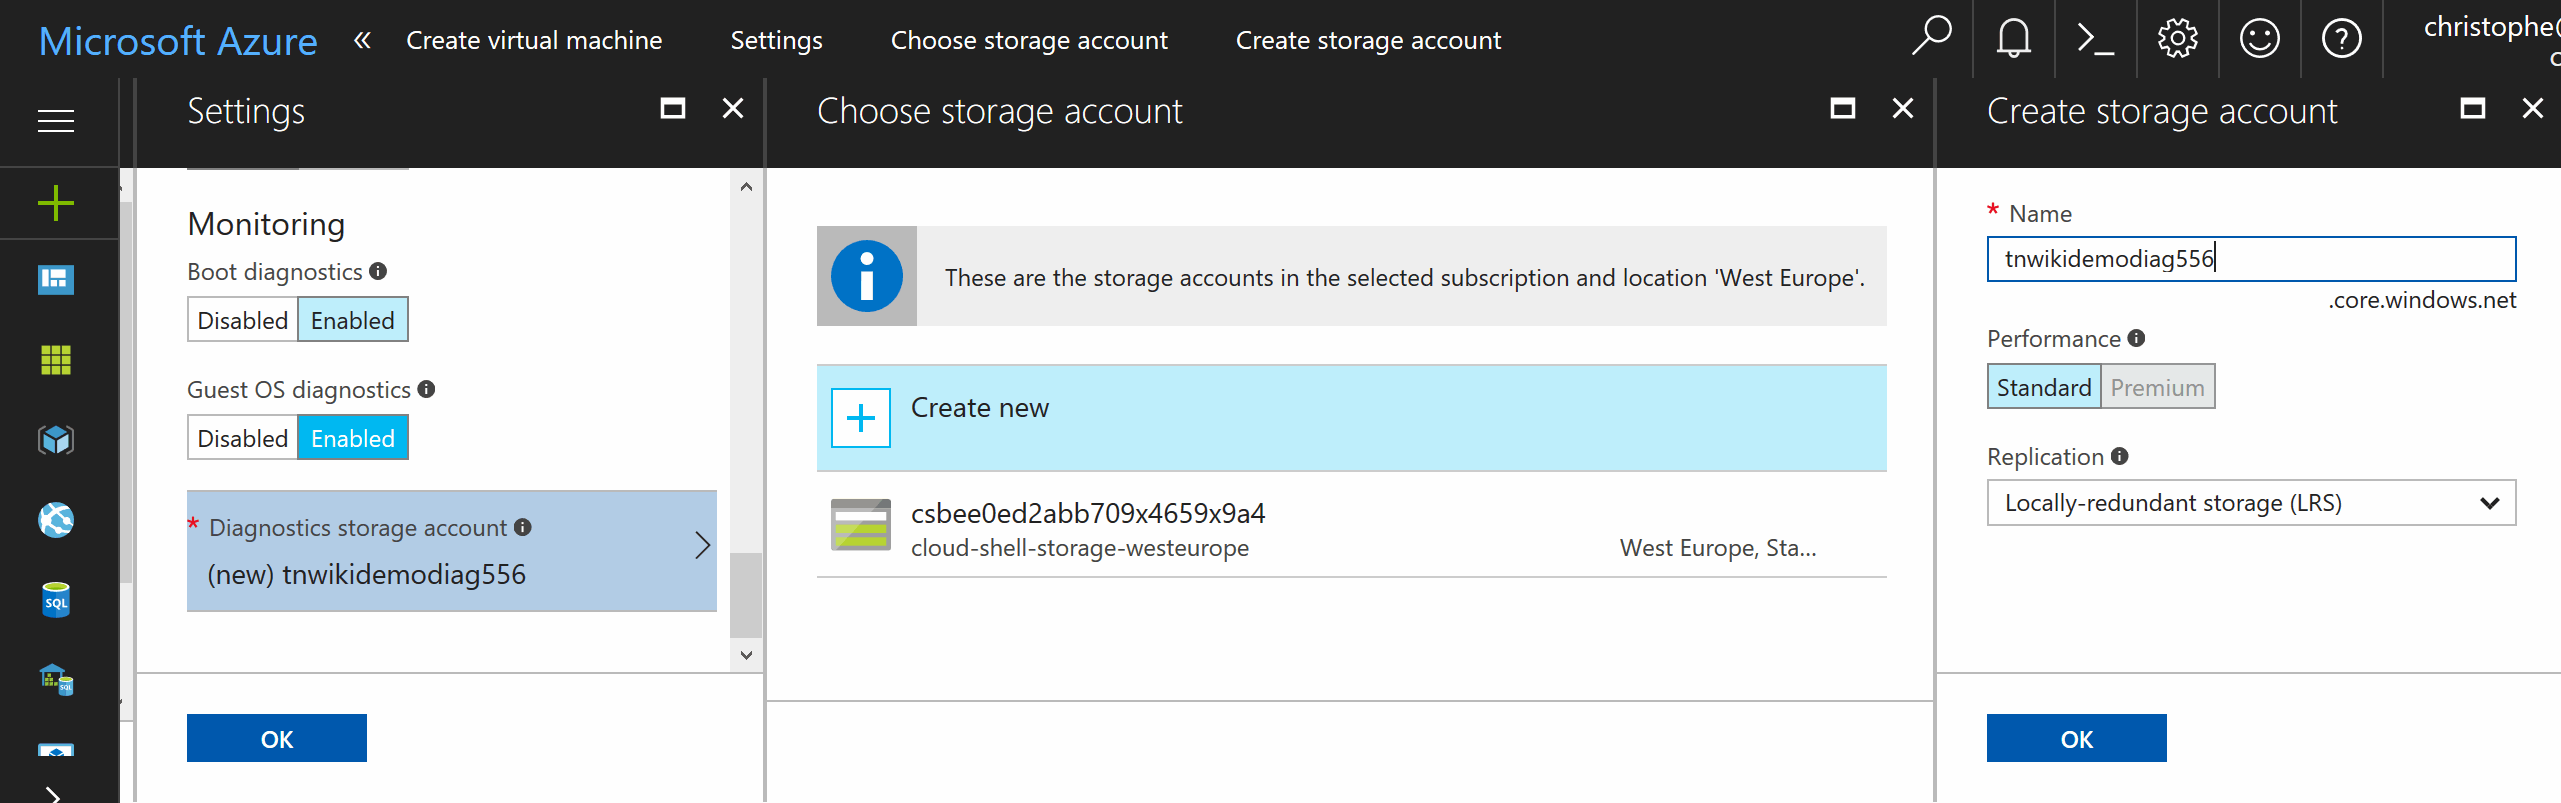Screen dimensions: 2561x803
Task: Open the Replication dropdown
Action: pyautogui.click(x=2251, y=503)
